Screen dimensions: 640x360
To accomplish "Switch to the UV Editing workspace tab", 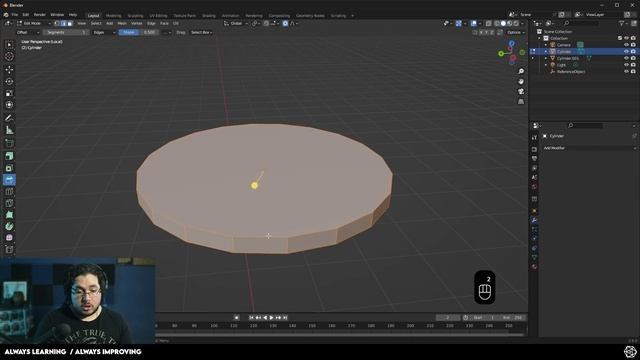I will click(x=158, y=16).
